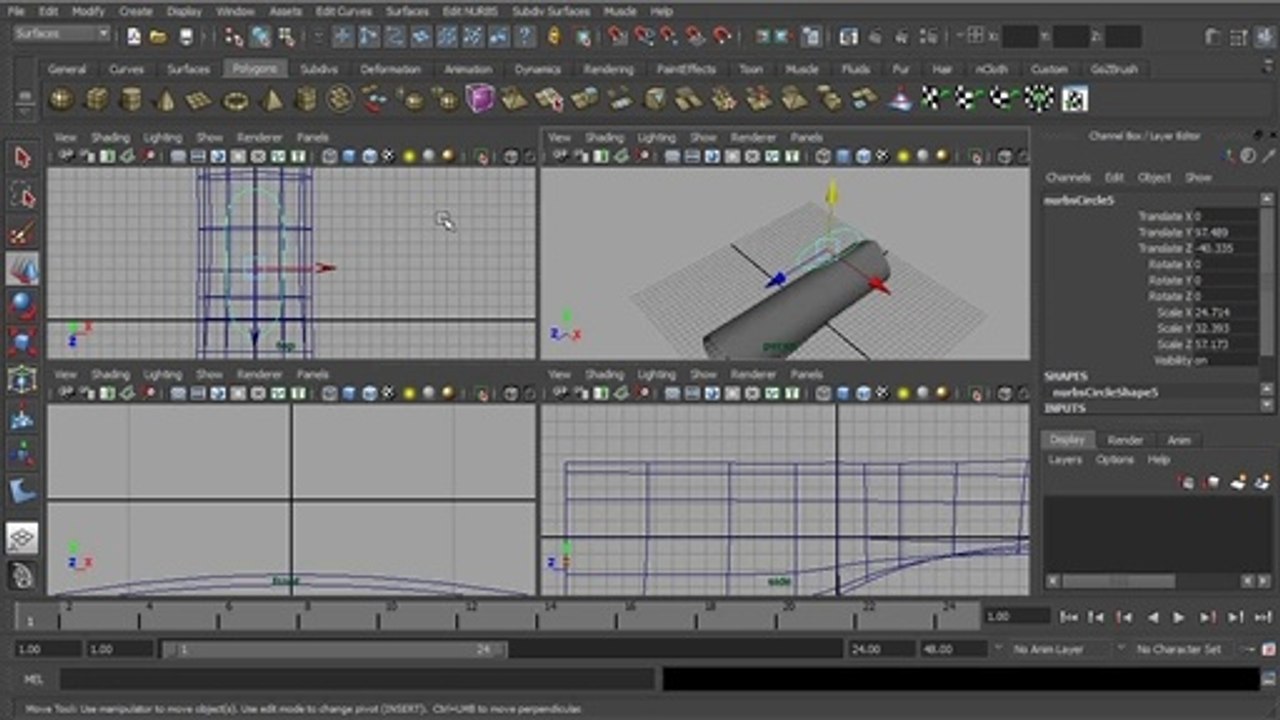Click the open scene folder icon
The image size is (1280, 720).
point(159,36)
